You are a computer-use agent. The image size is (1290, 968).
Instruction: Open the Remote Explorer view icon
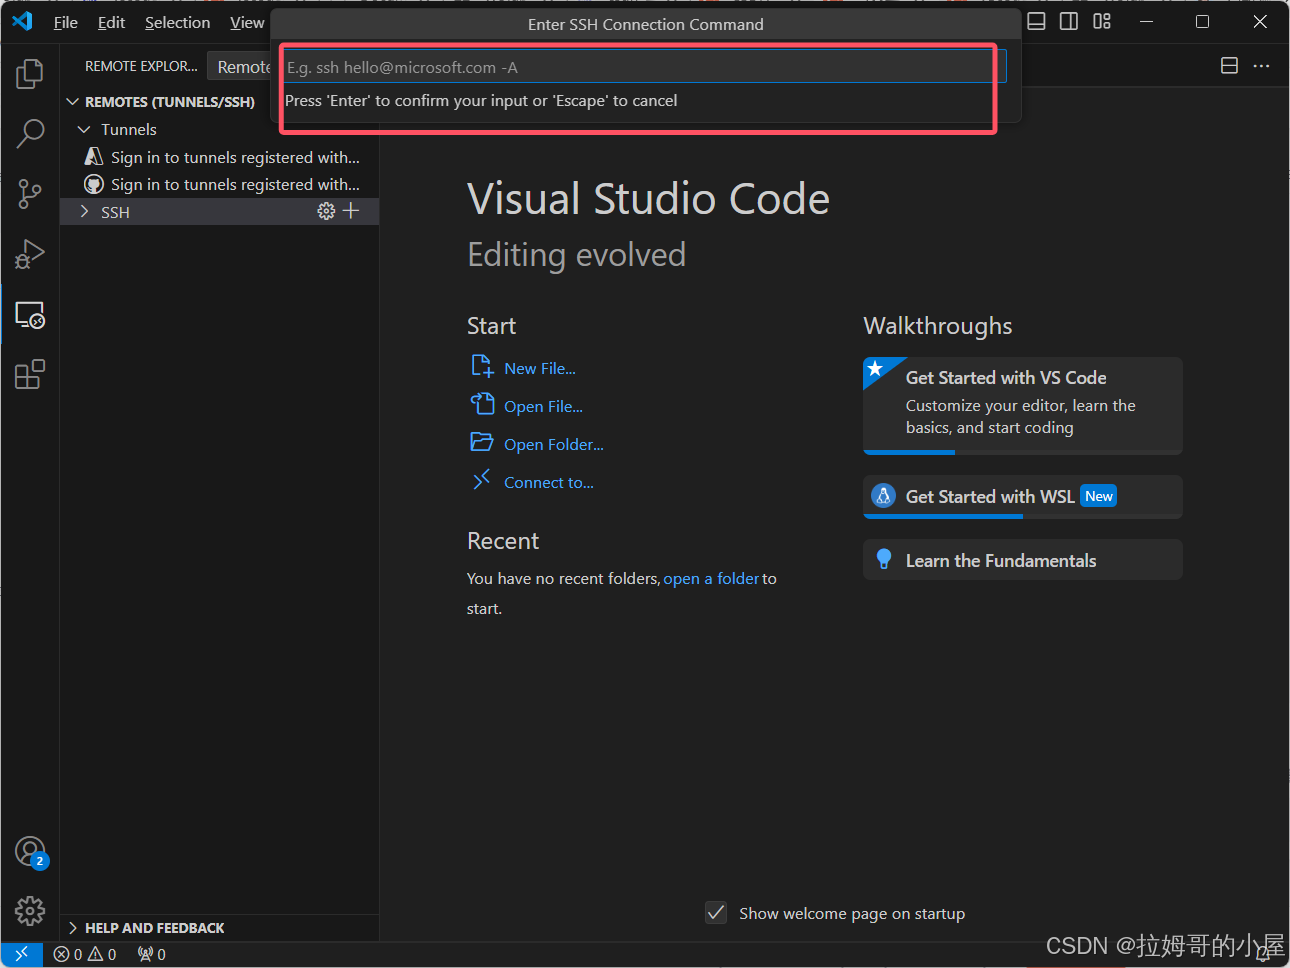coord(30,315)
